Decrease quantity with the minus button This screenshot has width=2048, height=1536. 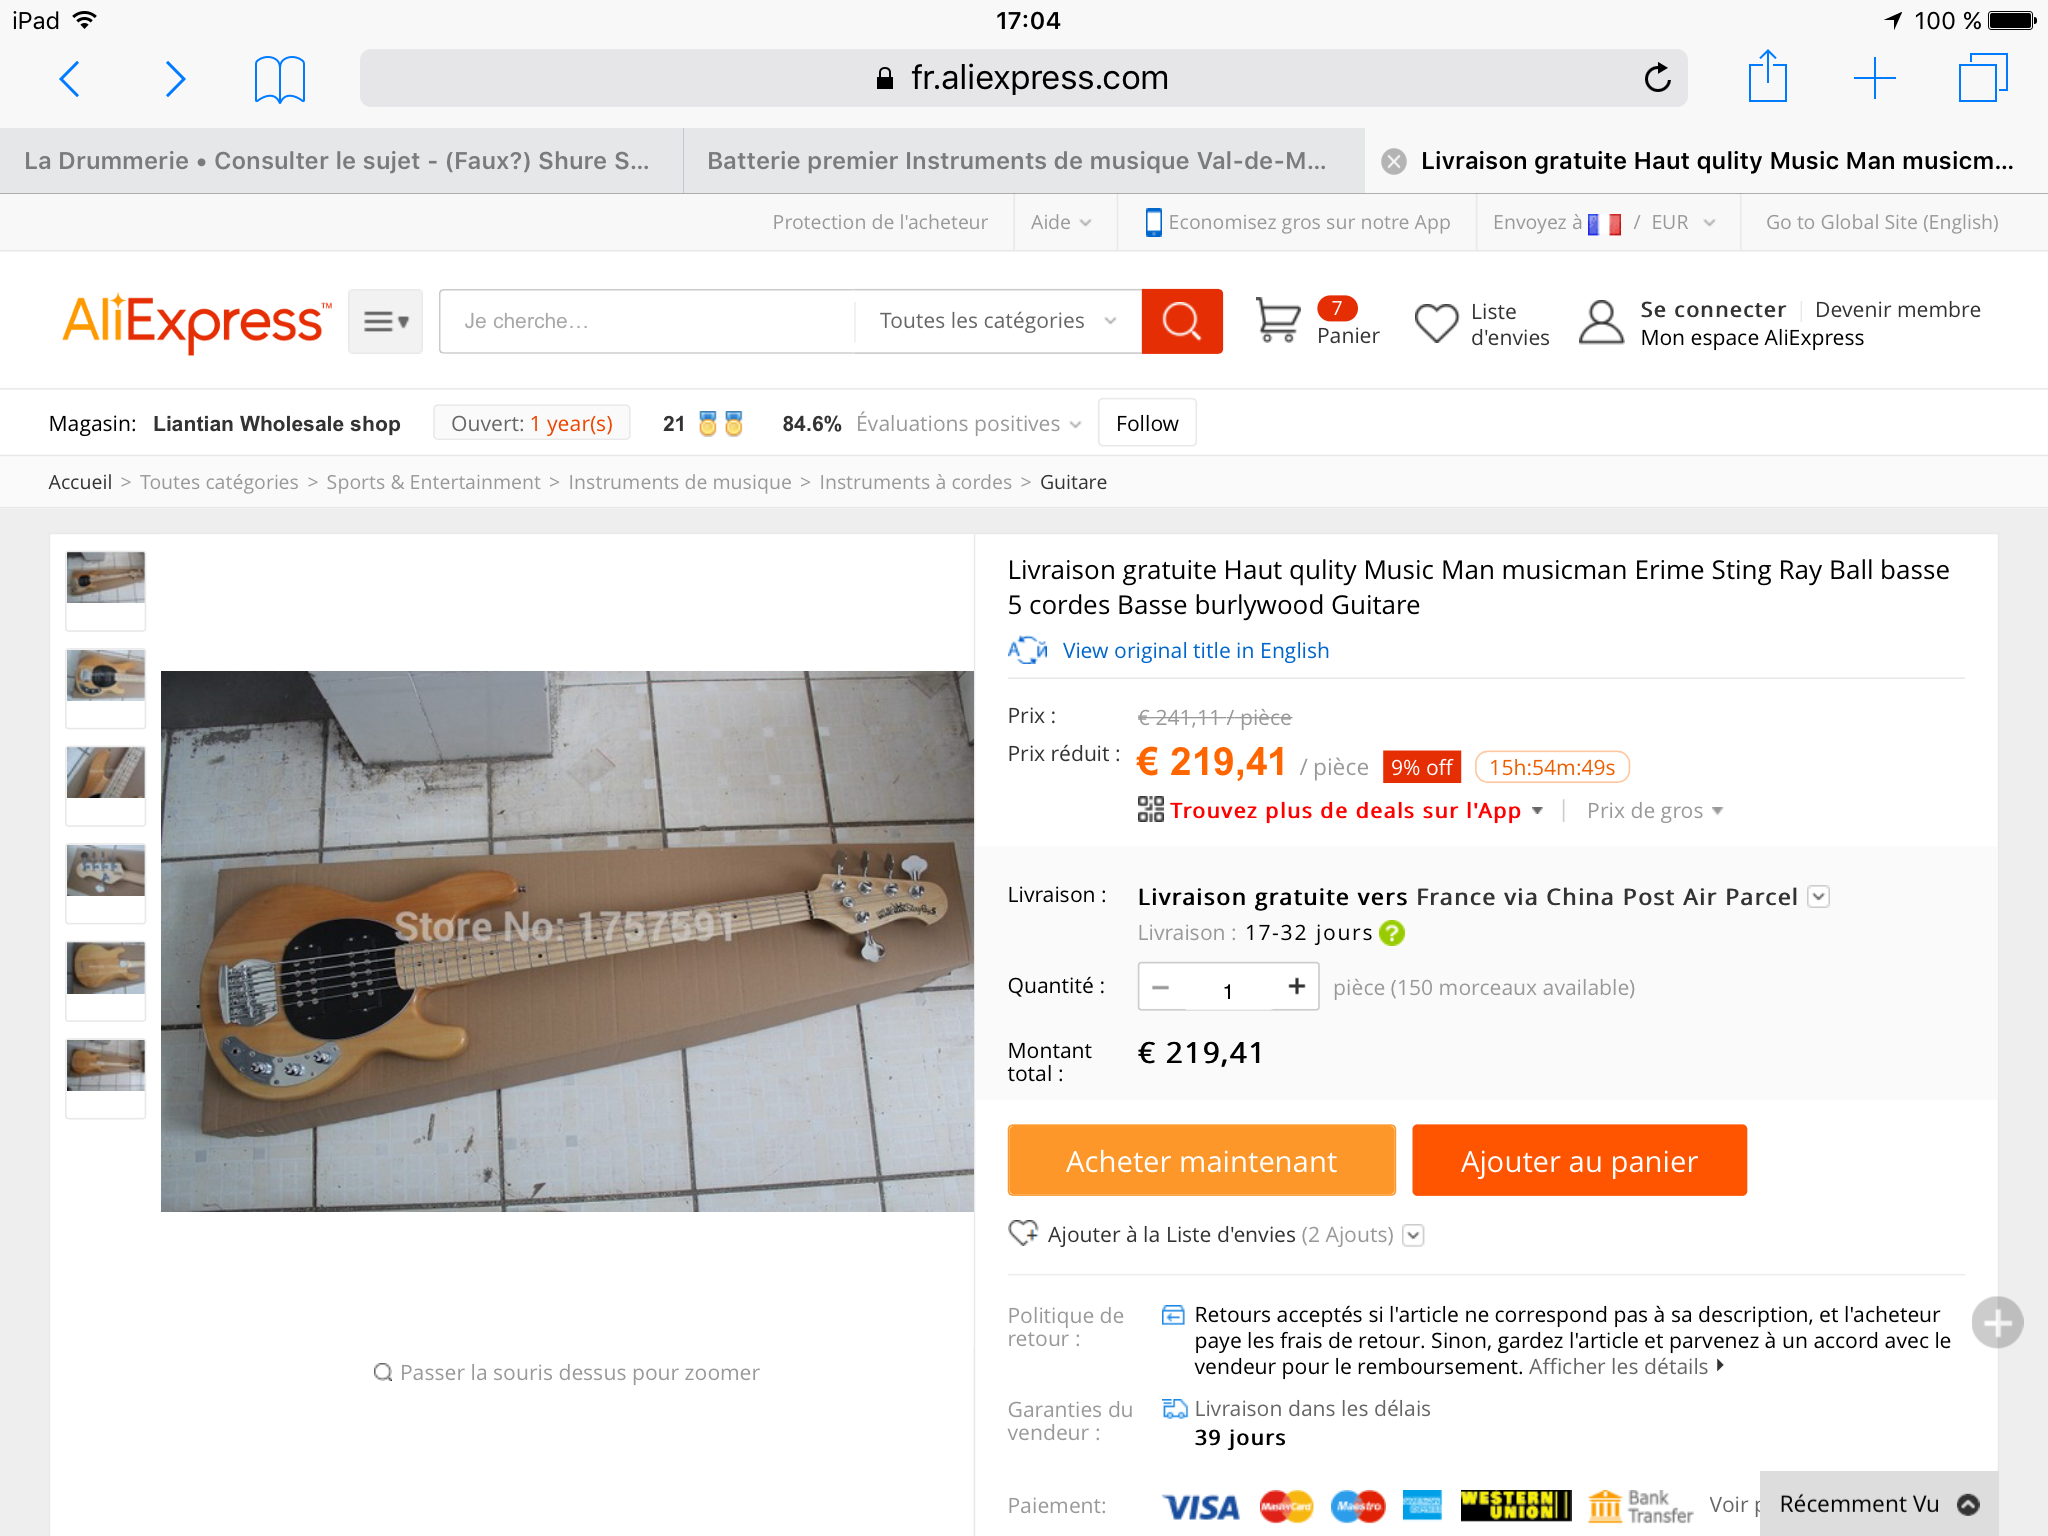coord(1161,987)
